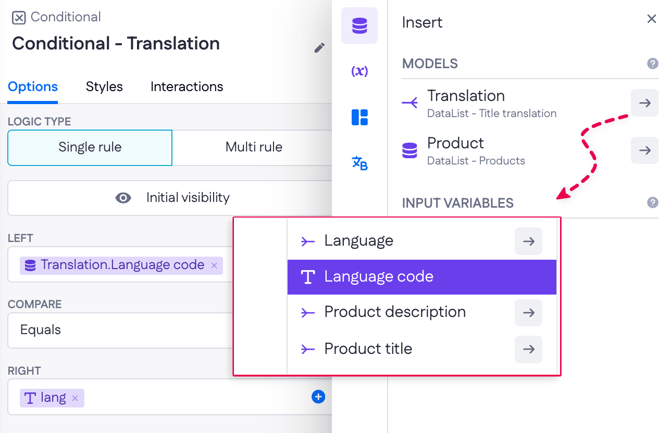
Task: Click blue plus icon in Right field
Action: coord(318,397)
